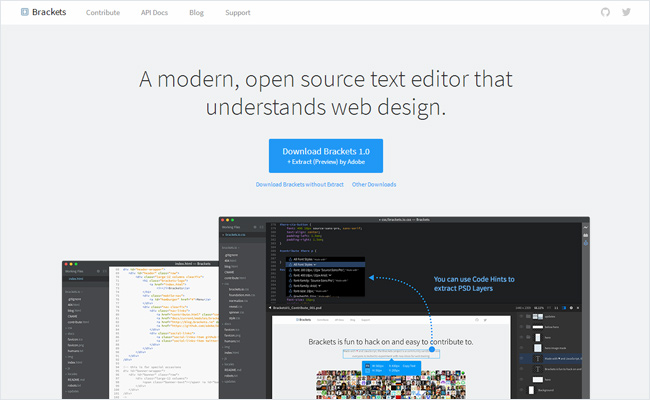The width and height of the screenshot is (650, 400).
Task: Toggle visibility eye of Background layer
Action: [x=521, y=390]
